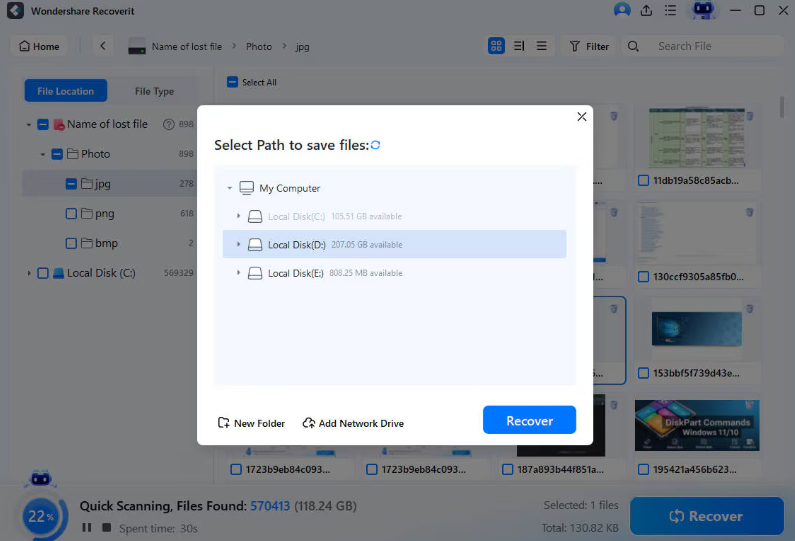Click the large Recover button at bottom right
This screenshot has width=795, height=541.
tap(707, 516)
